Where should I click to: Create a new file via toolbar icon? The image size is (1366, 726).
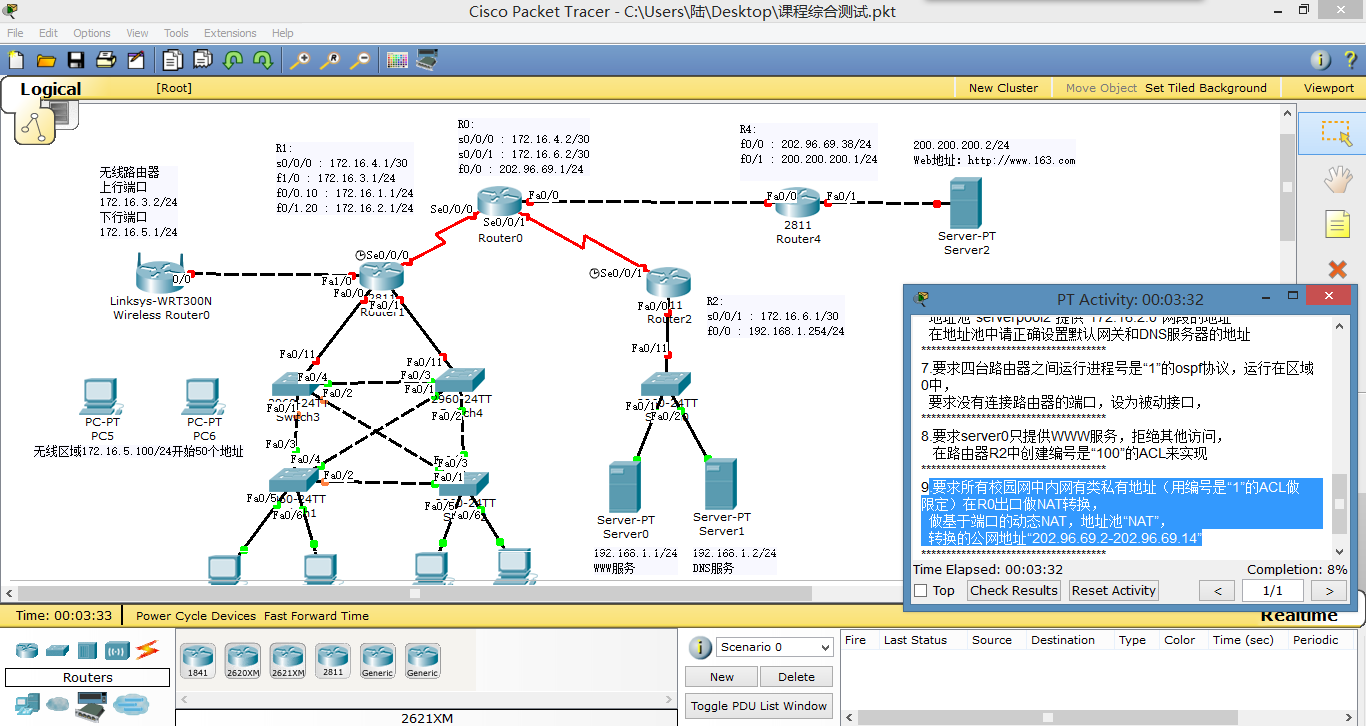(x=16, y=60)
